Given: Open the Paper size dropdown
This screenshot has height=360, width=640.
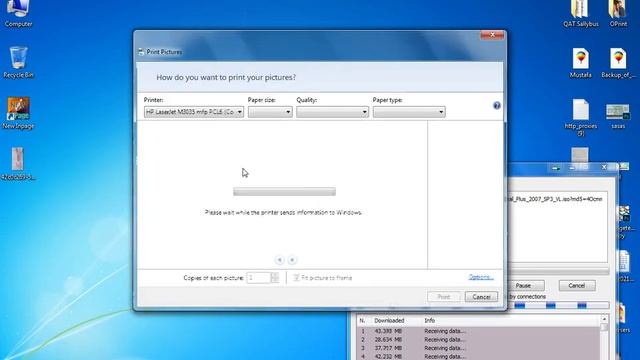Looking at the screenshot, I should tap(270, 112).
